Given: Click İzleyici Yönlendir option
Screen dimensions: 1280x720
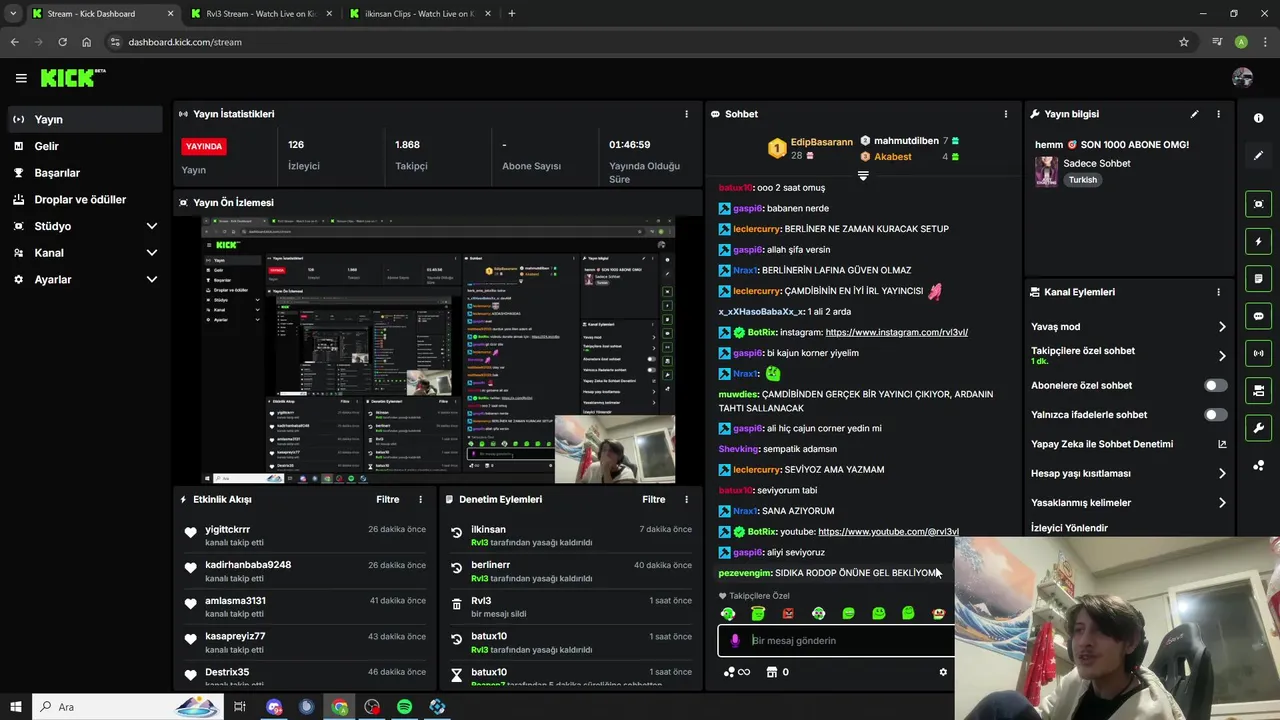Looking at the screenshot, I should click(x=1069, y=528).
